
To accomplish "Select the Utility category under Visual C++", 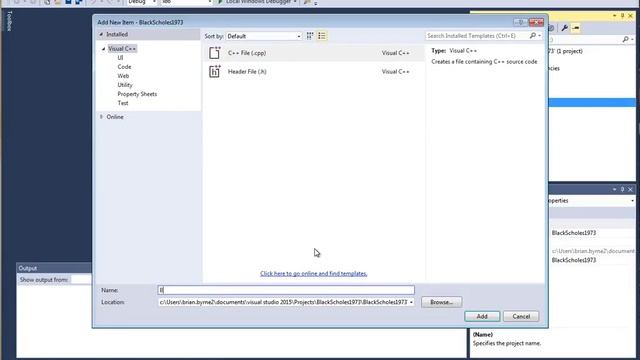I will click(x=125, y=85).
